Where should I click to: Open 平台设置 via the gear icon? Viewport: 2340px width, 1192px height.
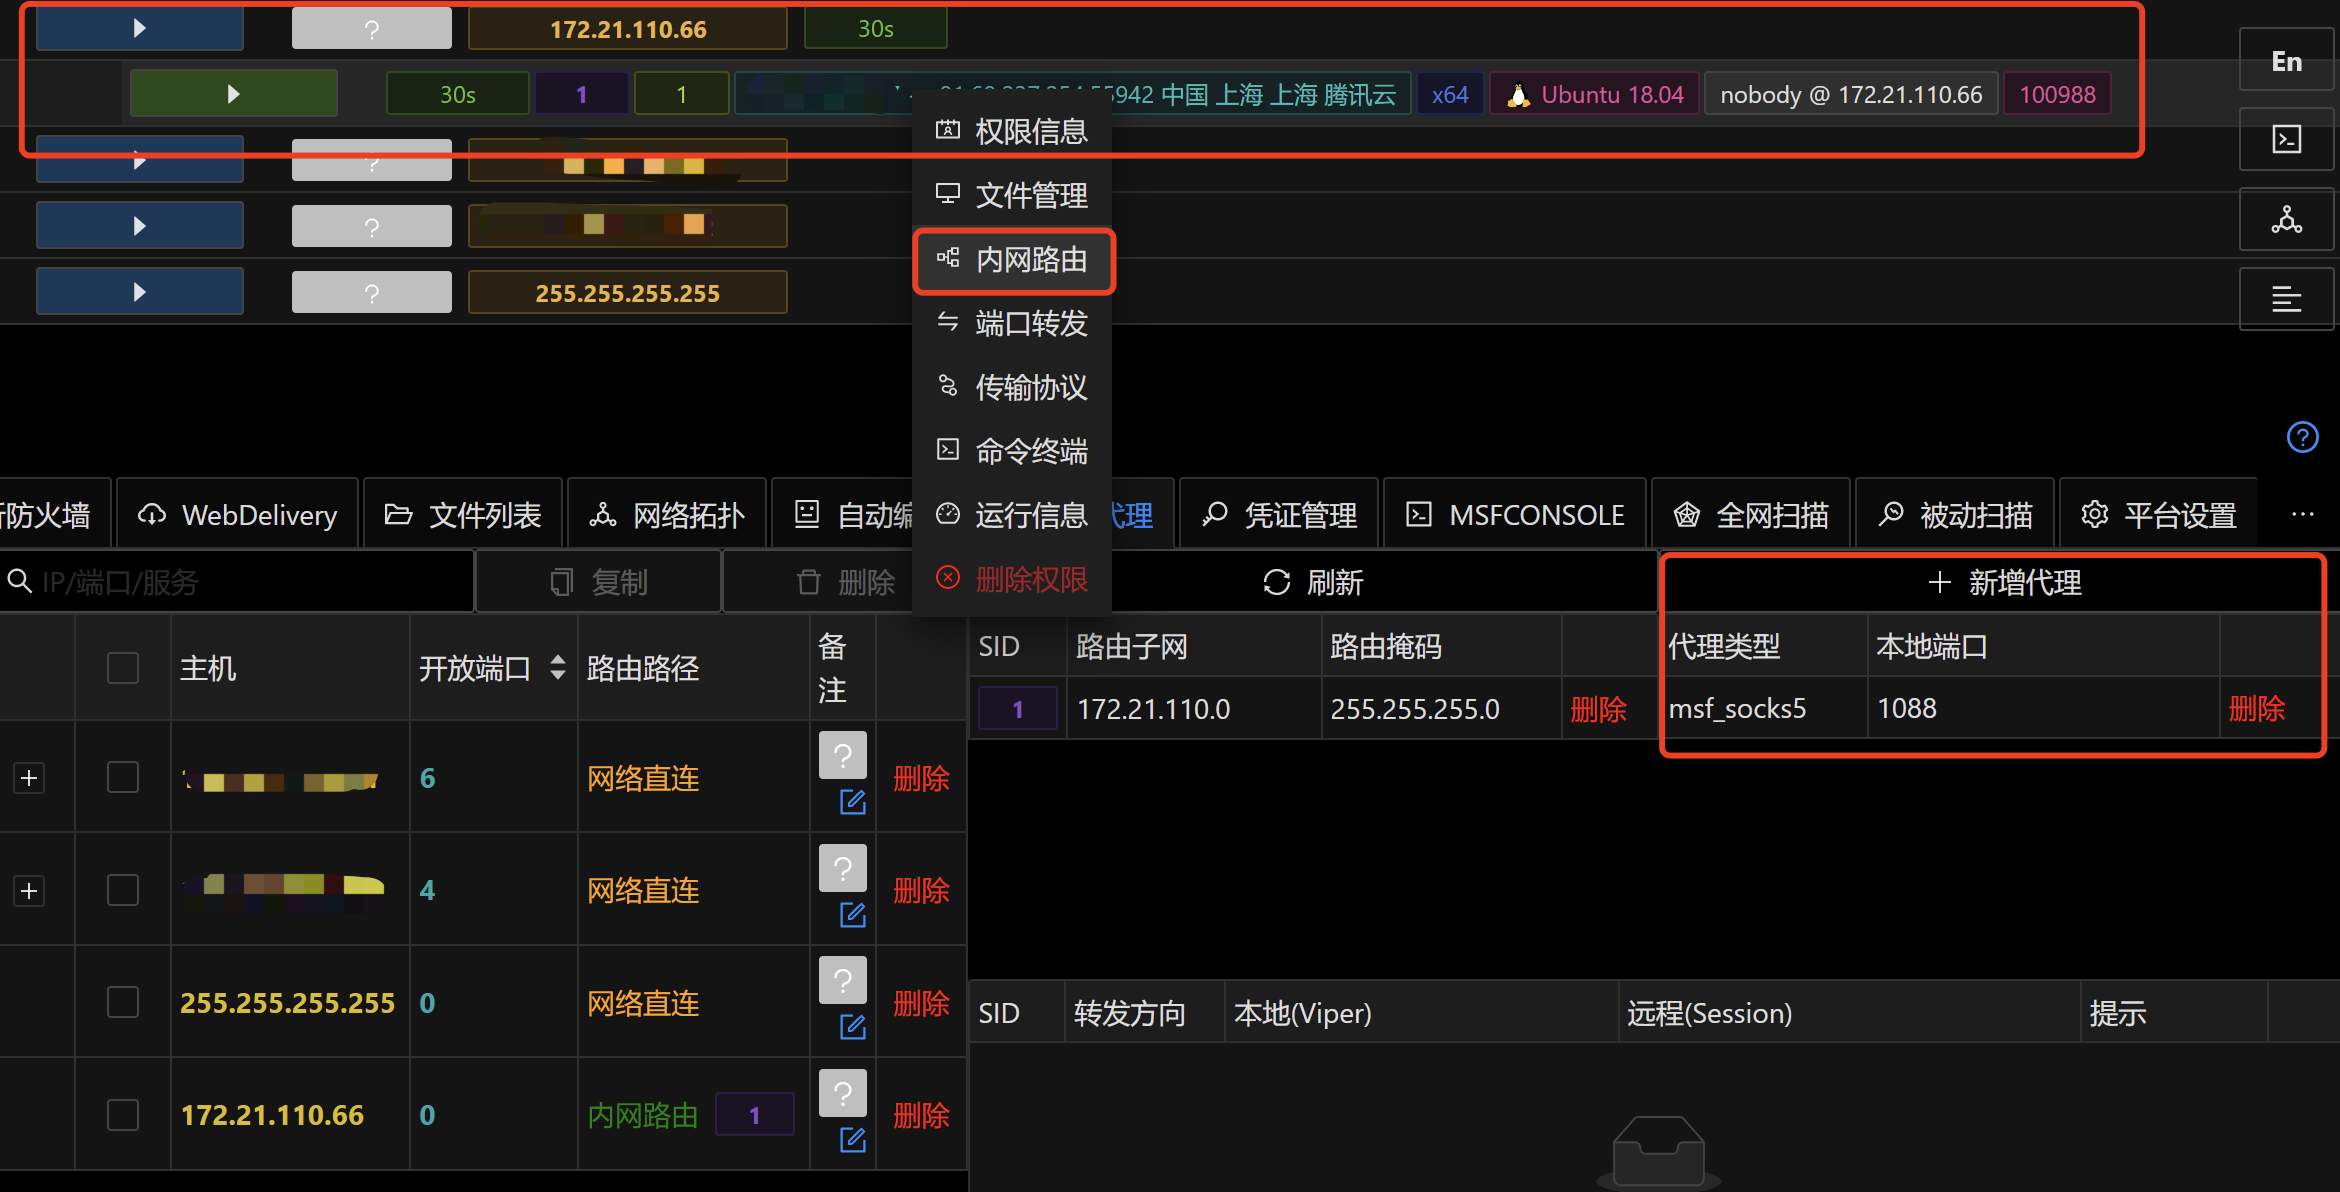coord(2158,513)
